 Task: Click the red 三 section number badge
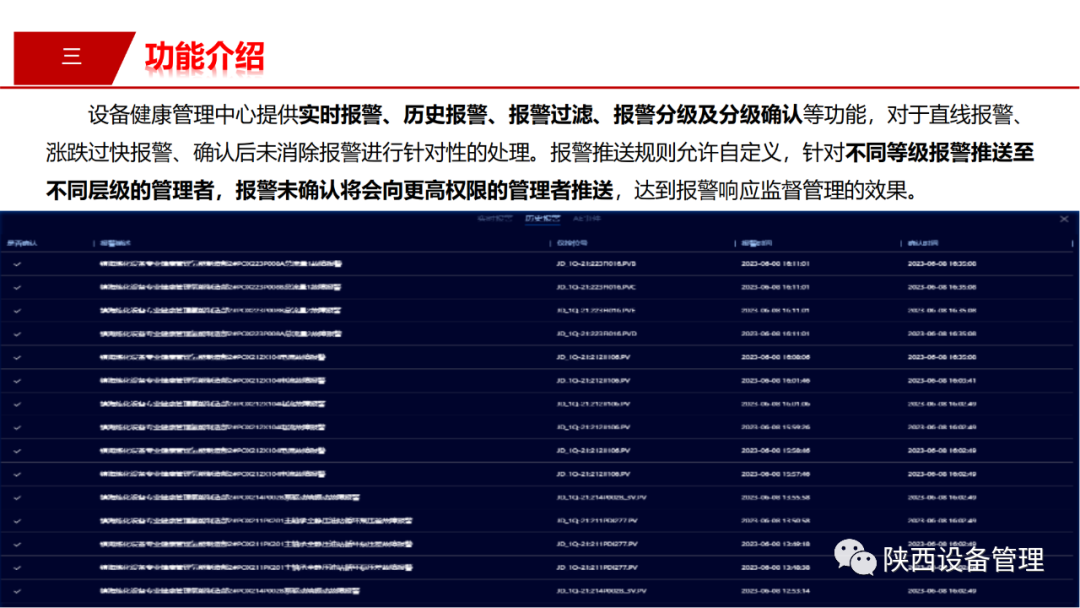(x=72, y=57)
